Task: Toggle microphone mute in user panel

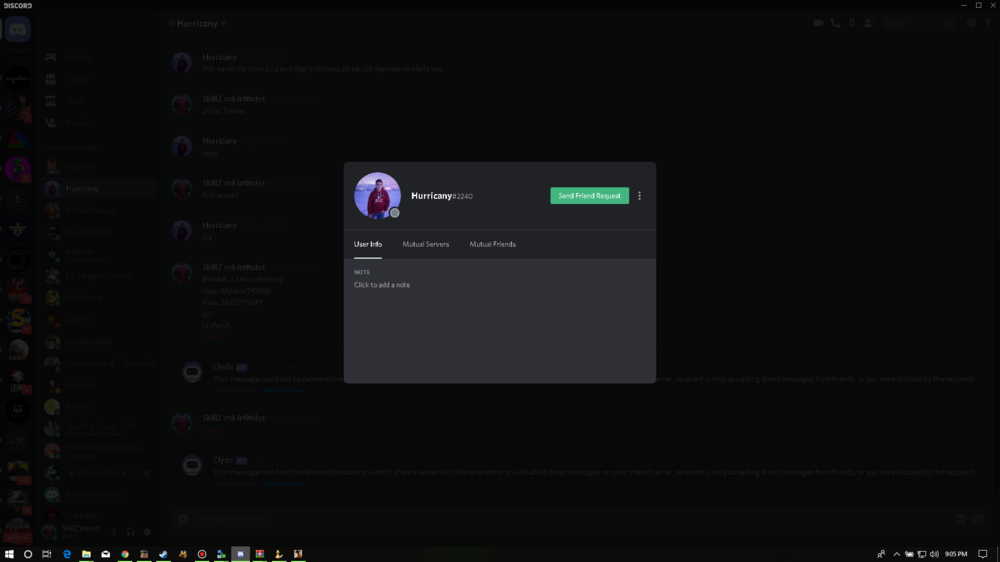Action: tap(114, 531)
